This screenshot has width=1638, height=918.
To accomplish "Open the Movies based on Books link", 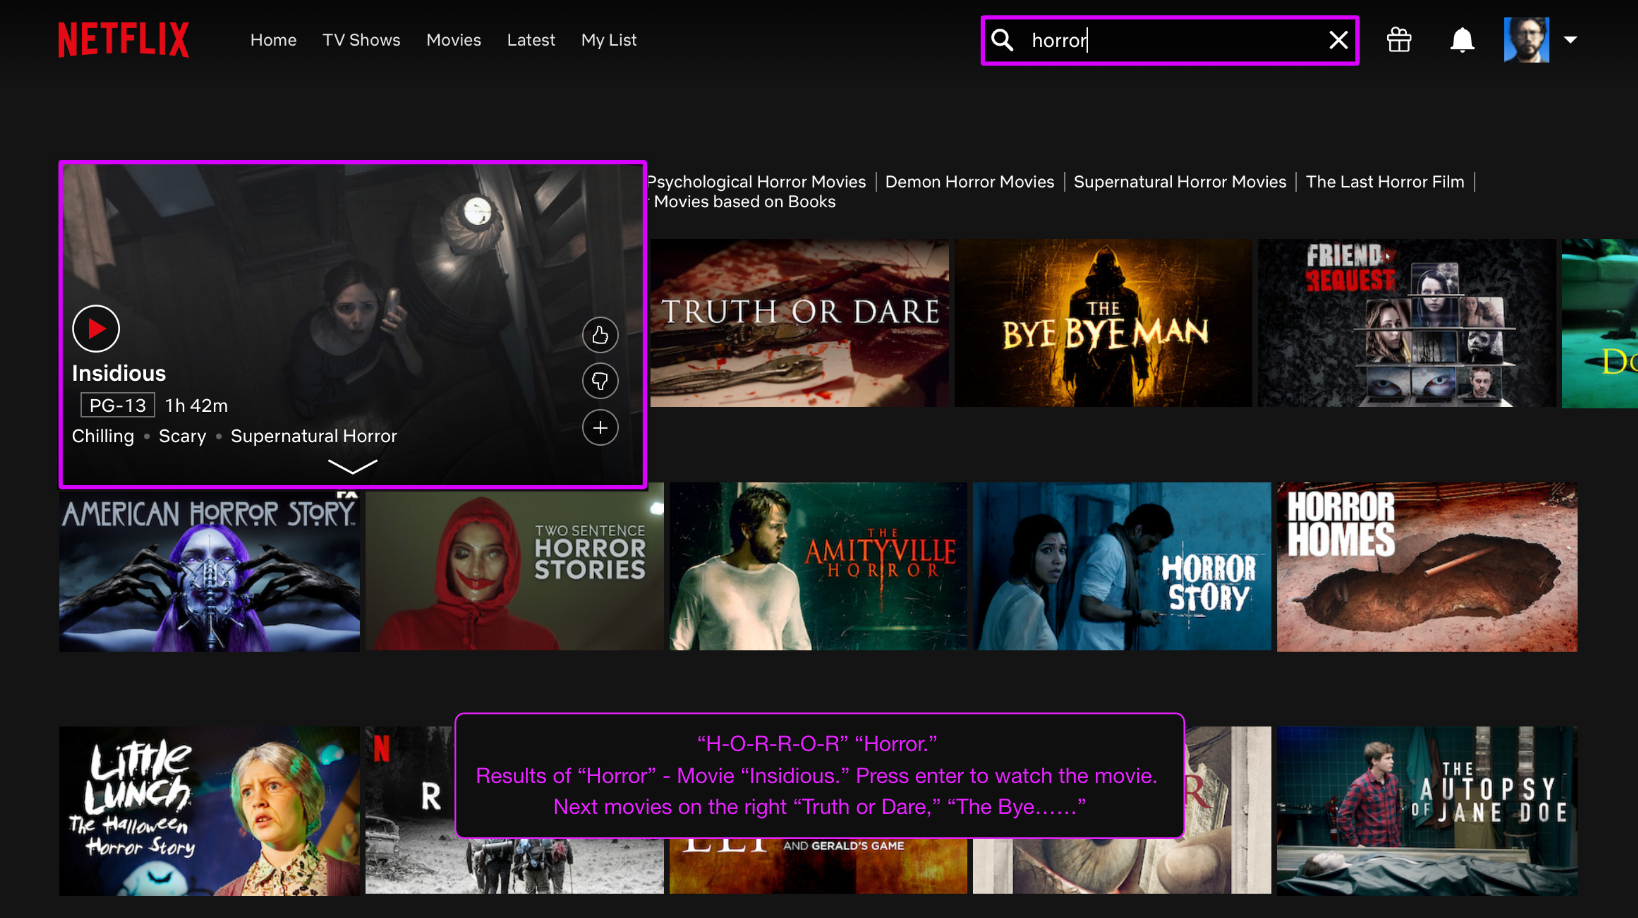I will pos(745,202).
